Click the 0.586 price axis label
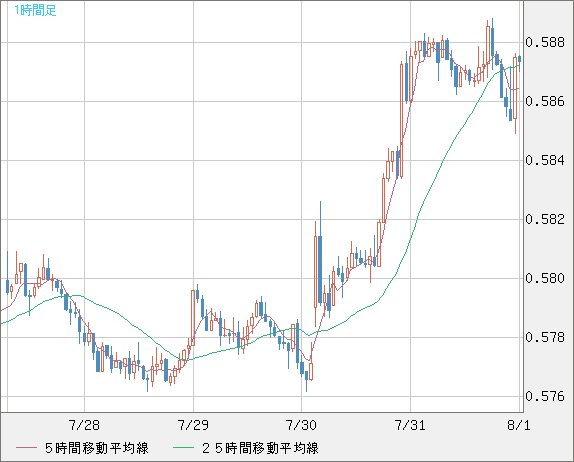574x462 pixels. pos(545,101)
